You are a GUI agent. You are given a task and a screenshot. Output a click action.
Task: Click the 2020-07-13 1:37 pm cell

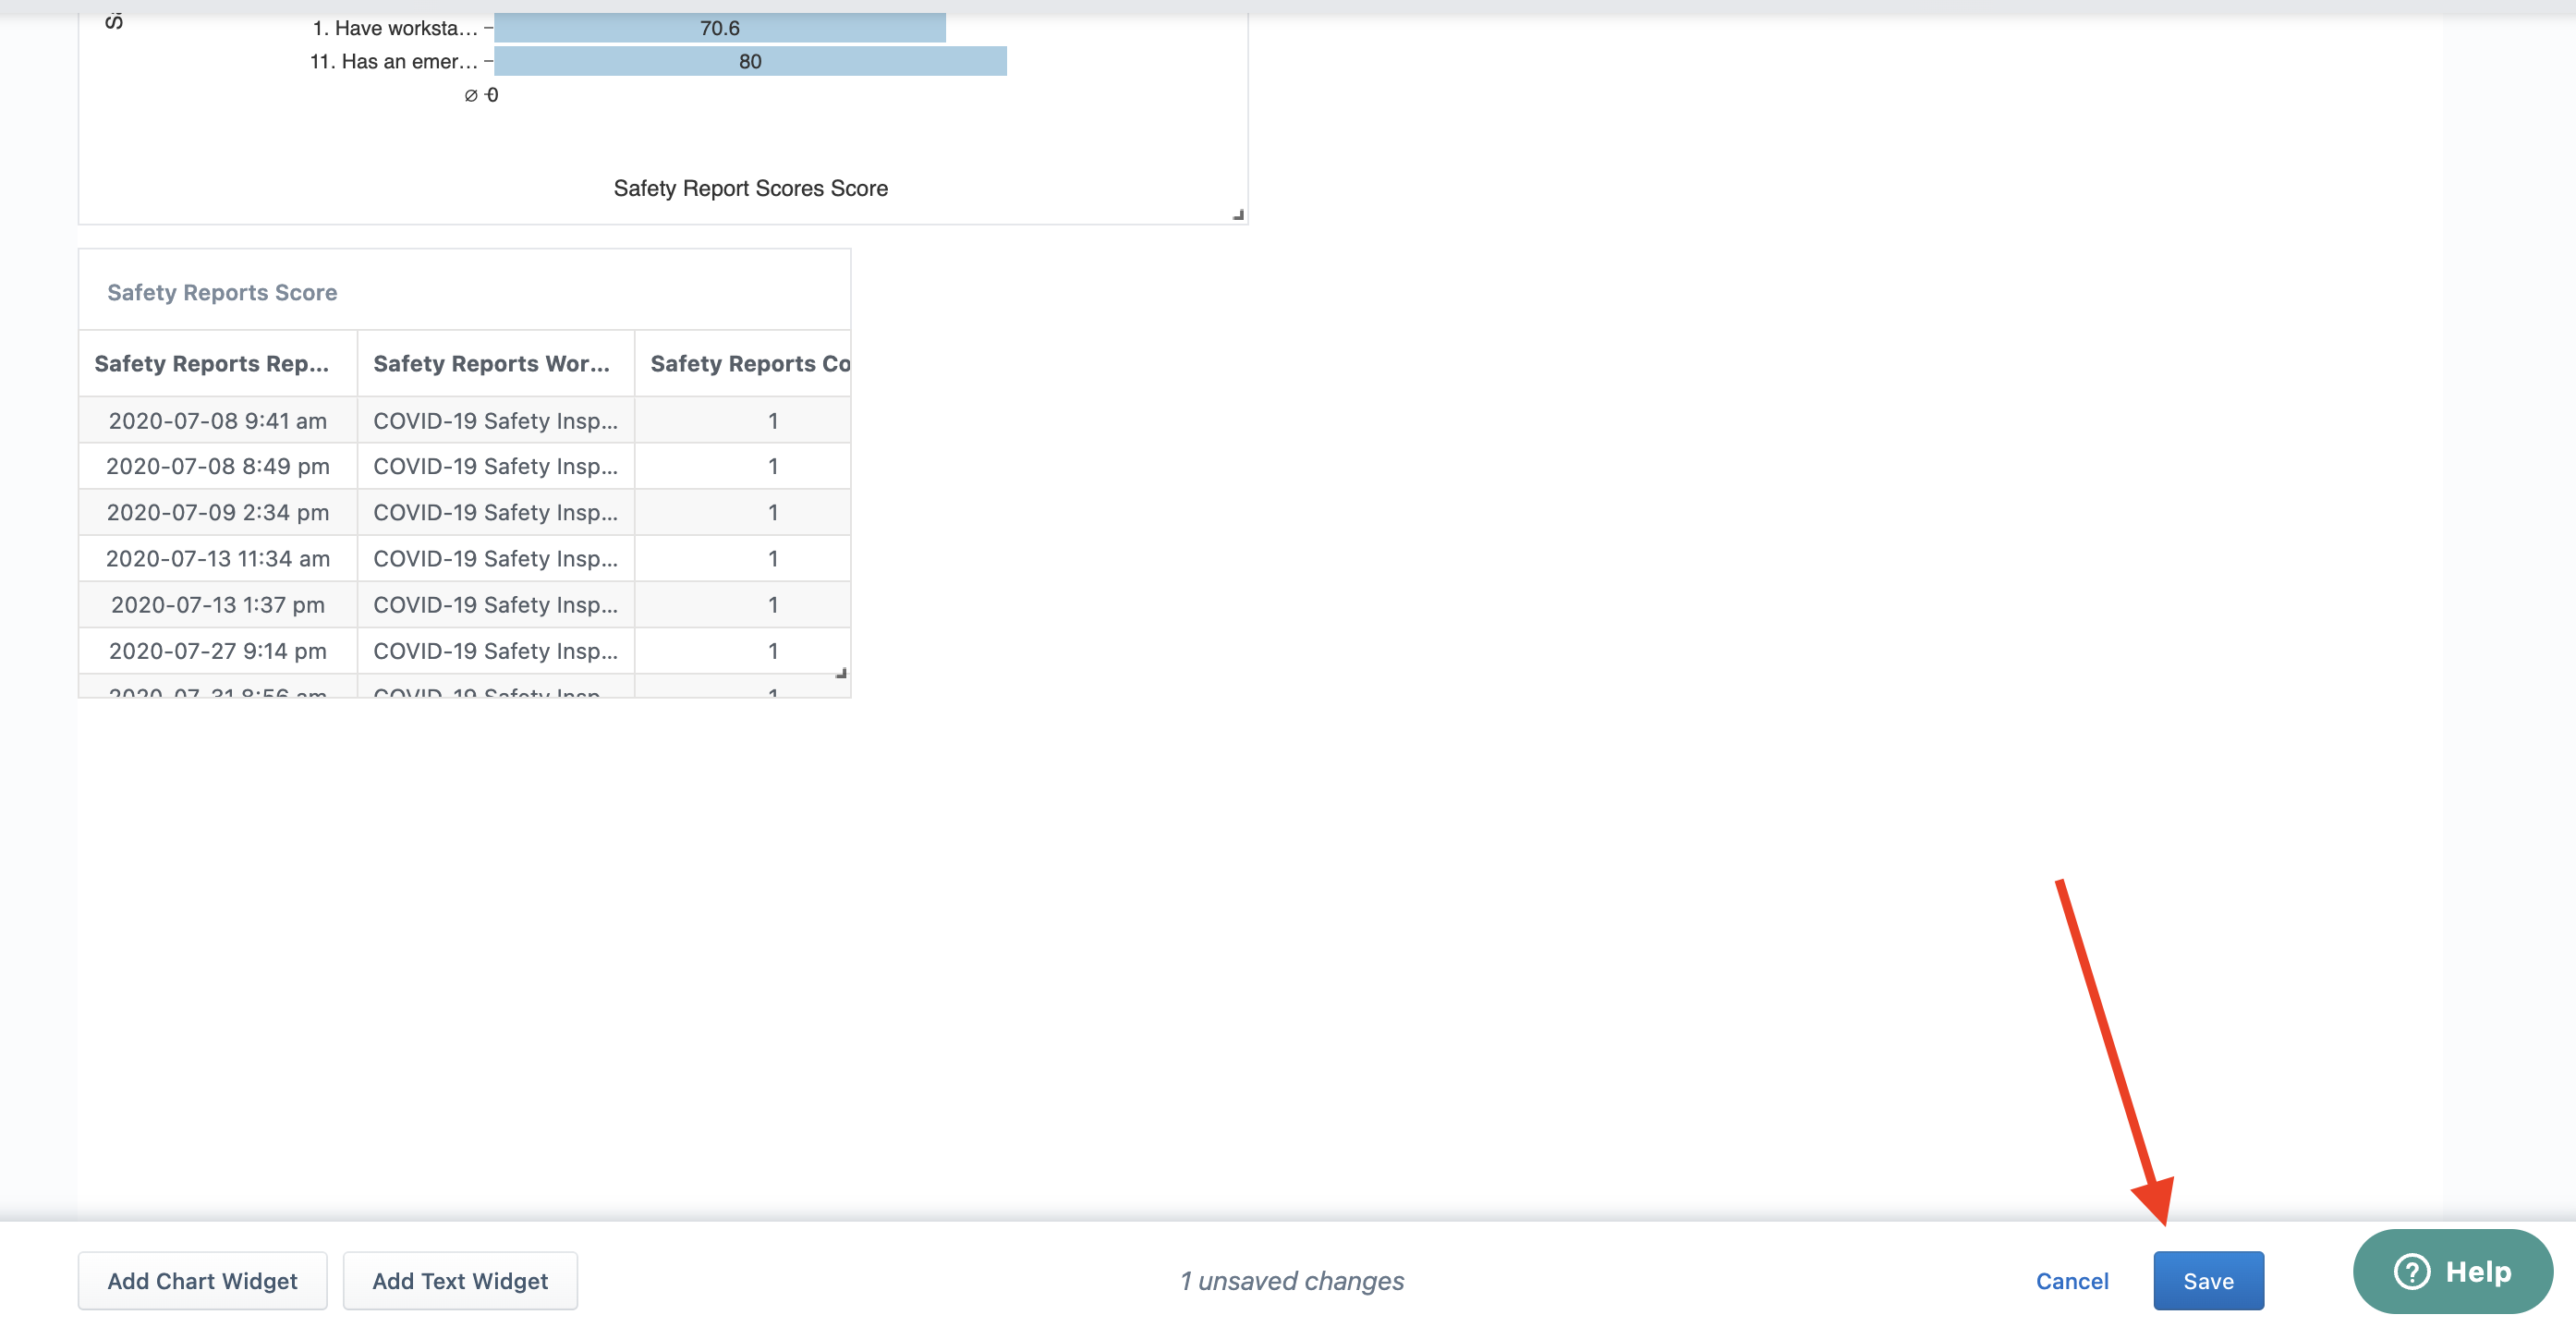(x=217, y=604)
